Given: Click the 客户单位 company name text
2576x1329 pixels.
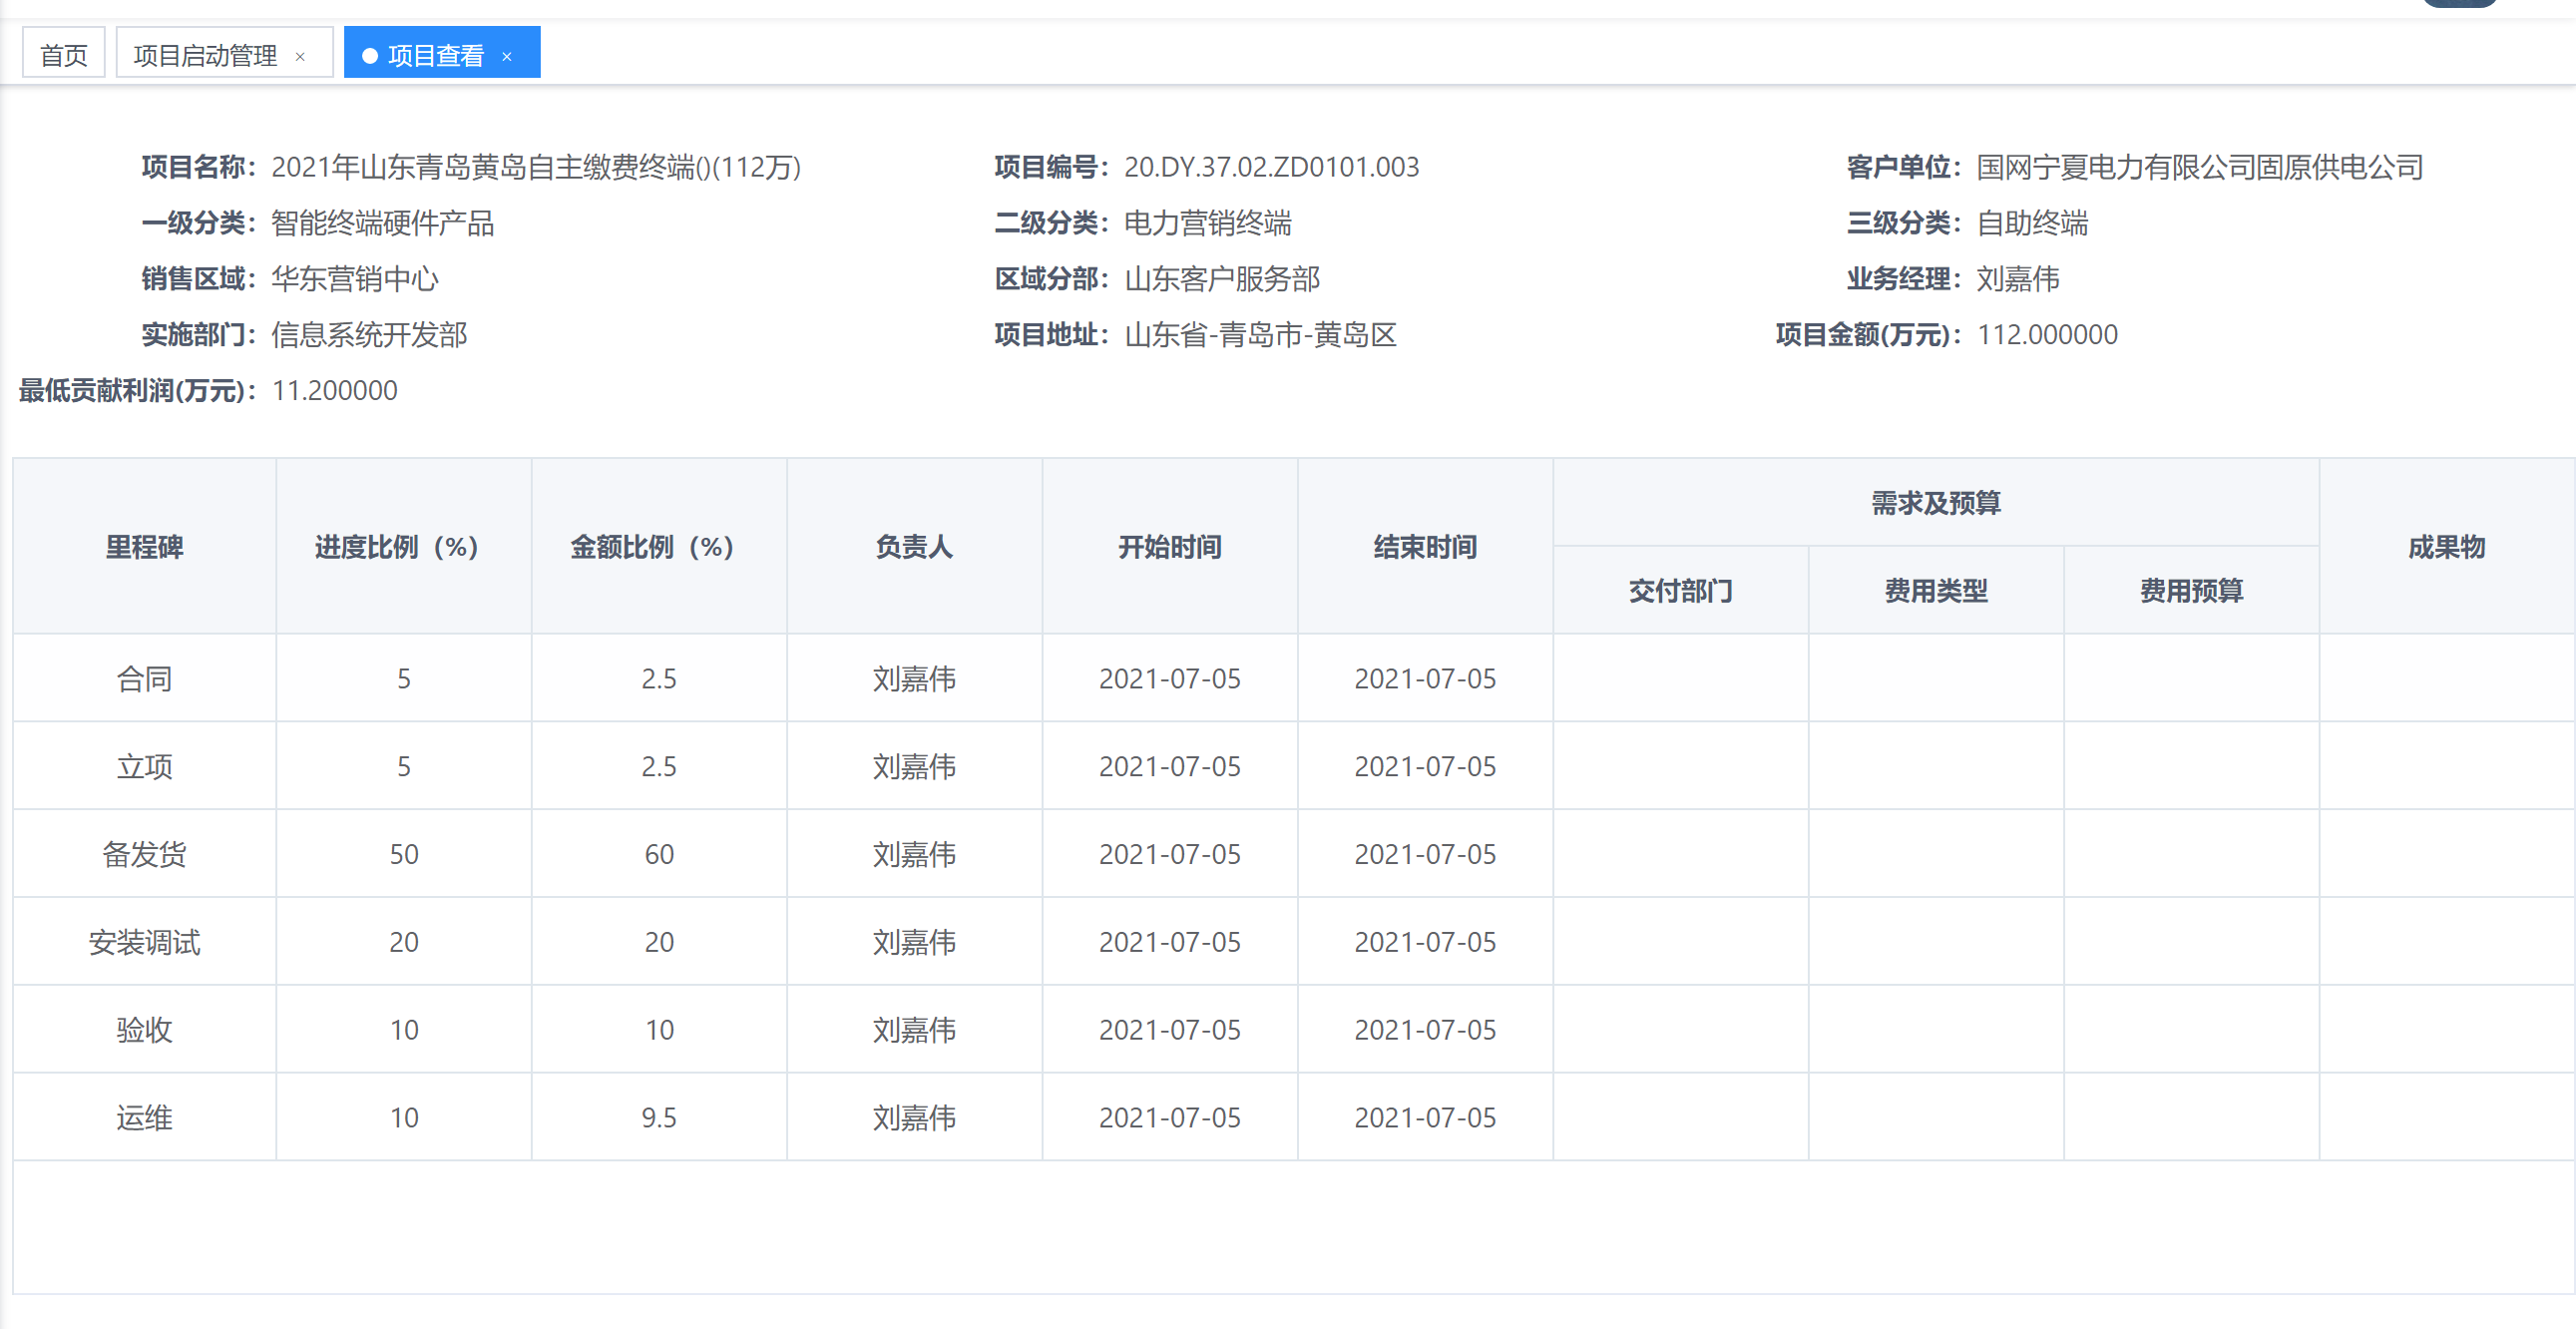Looking at the screenshot, I should coord(2199,167).
